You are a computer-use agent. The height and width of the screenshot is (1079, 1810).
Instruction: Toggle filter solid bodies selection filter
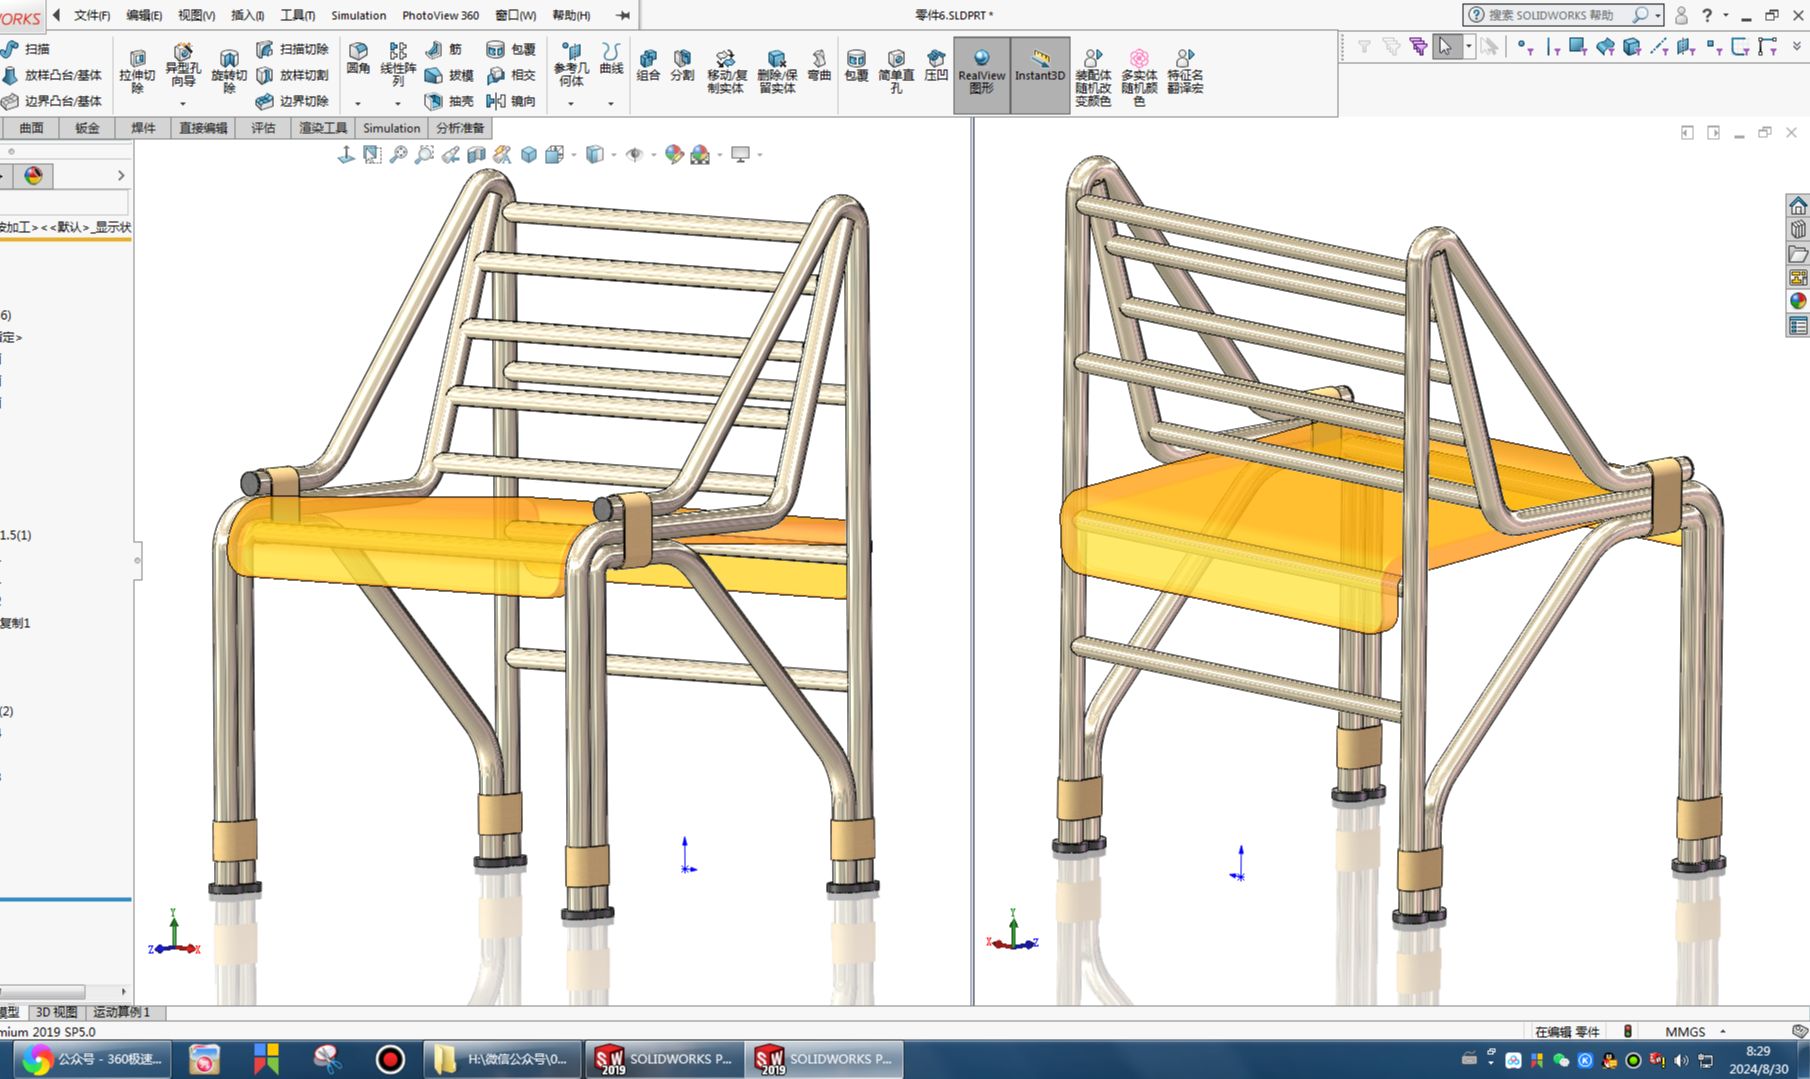[x=1632, y=46]
